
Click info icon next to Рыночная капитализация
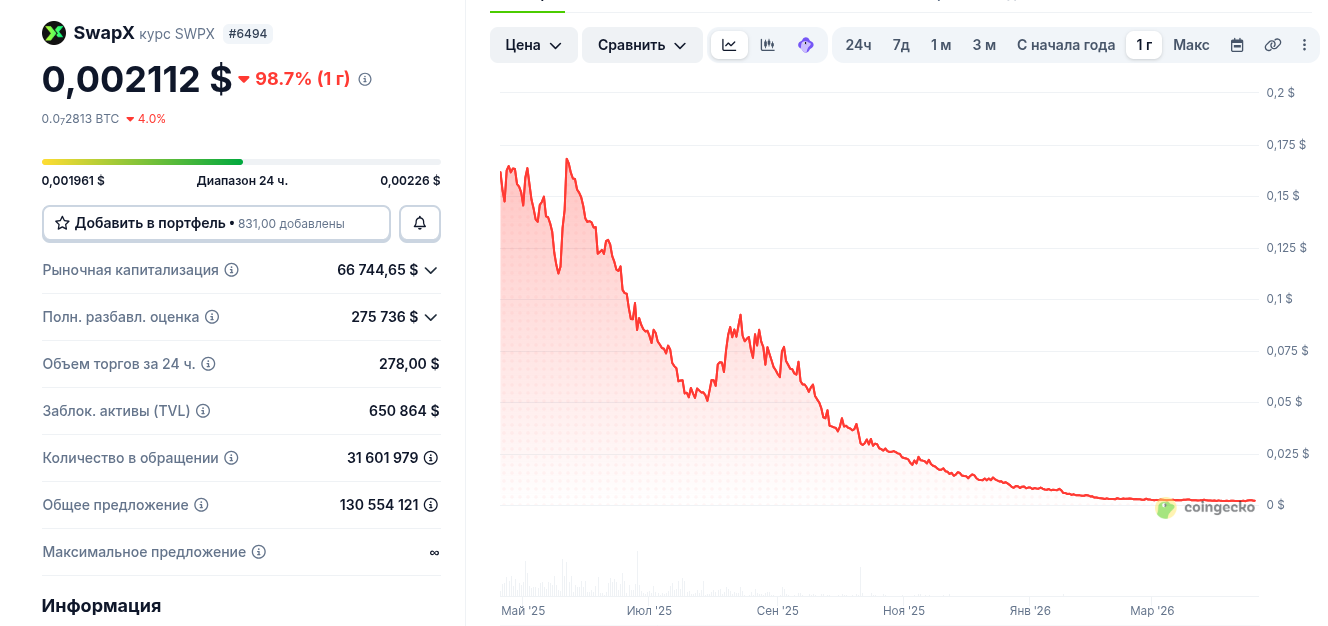pyautogui.click(x=232, y=270)
